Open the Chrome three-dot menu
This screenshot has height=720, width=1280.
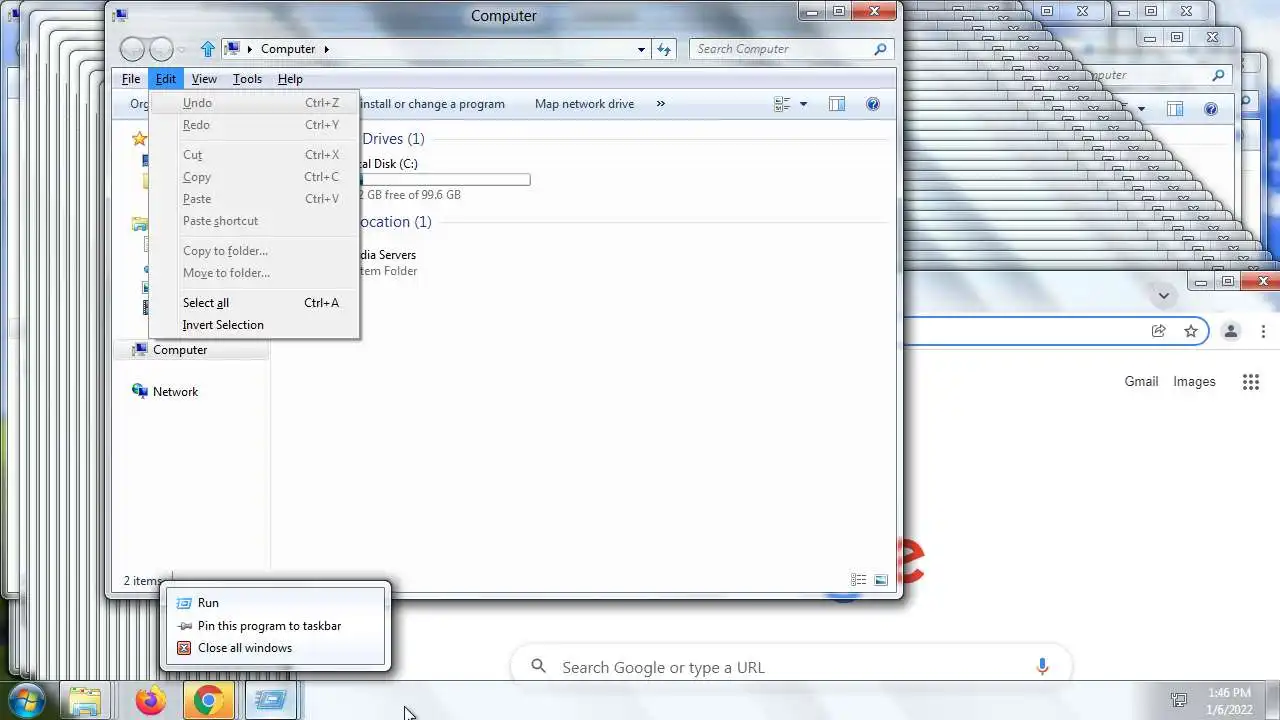1264,331
